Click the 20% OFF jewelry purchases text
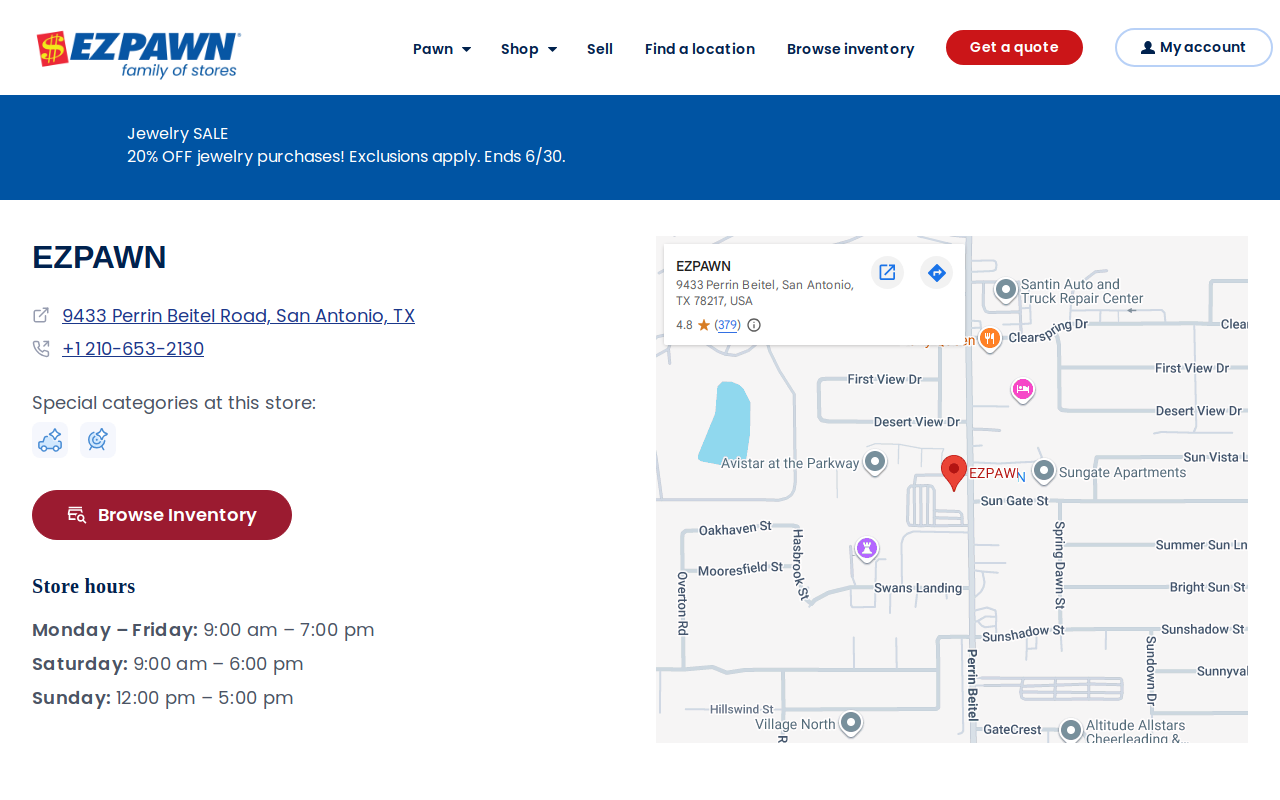The height and width of the screenshot is (800, 1280). point(346,157)
